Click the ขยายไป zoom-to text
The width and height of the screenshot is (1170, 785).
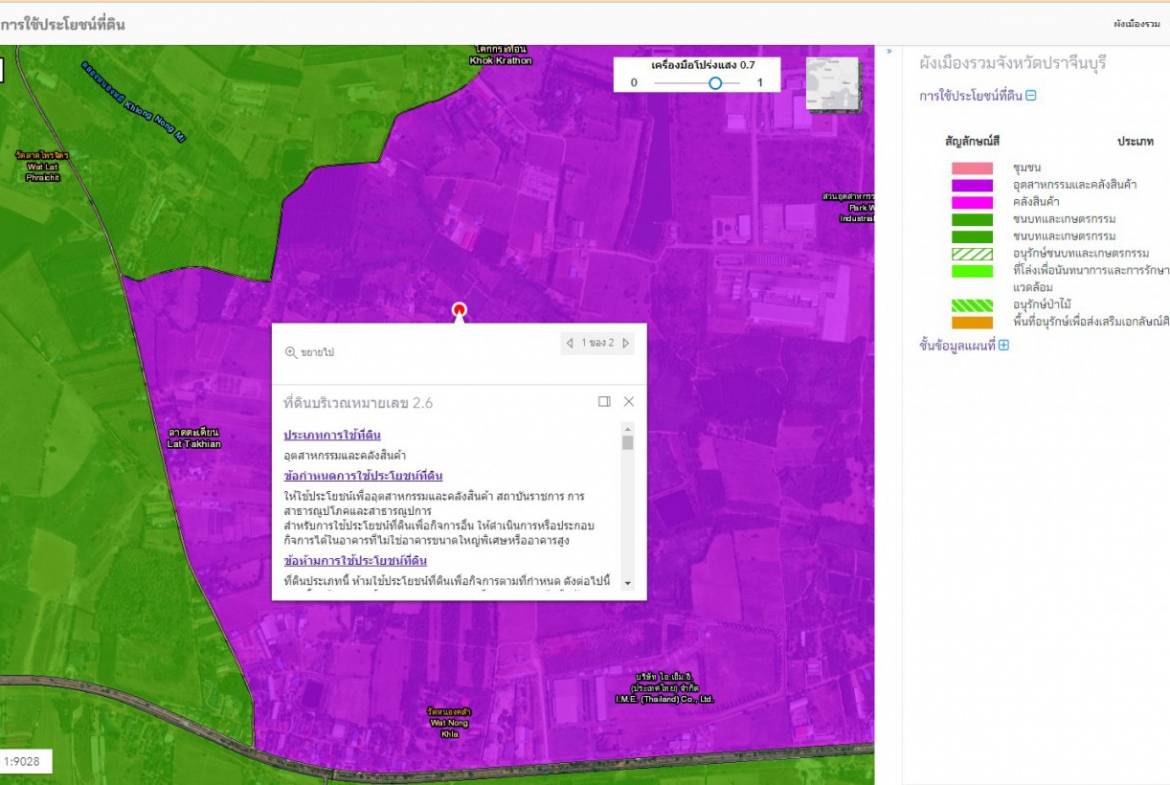point(317,352)
